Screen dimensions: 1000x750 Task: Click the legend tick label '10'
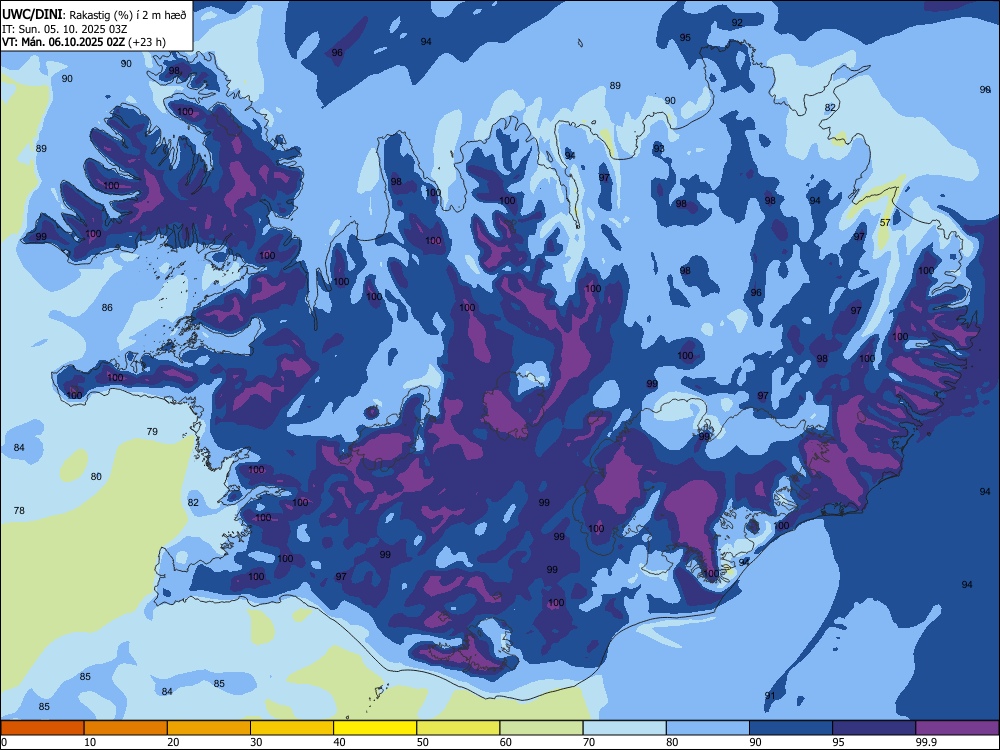[90, 742]
